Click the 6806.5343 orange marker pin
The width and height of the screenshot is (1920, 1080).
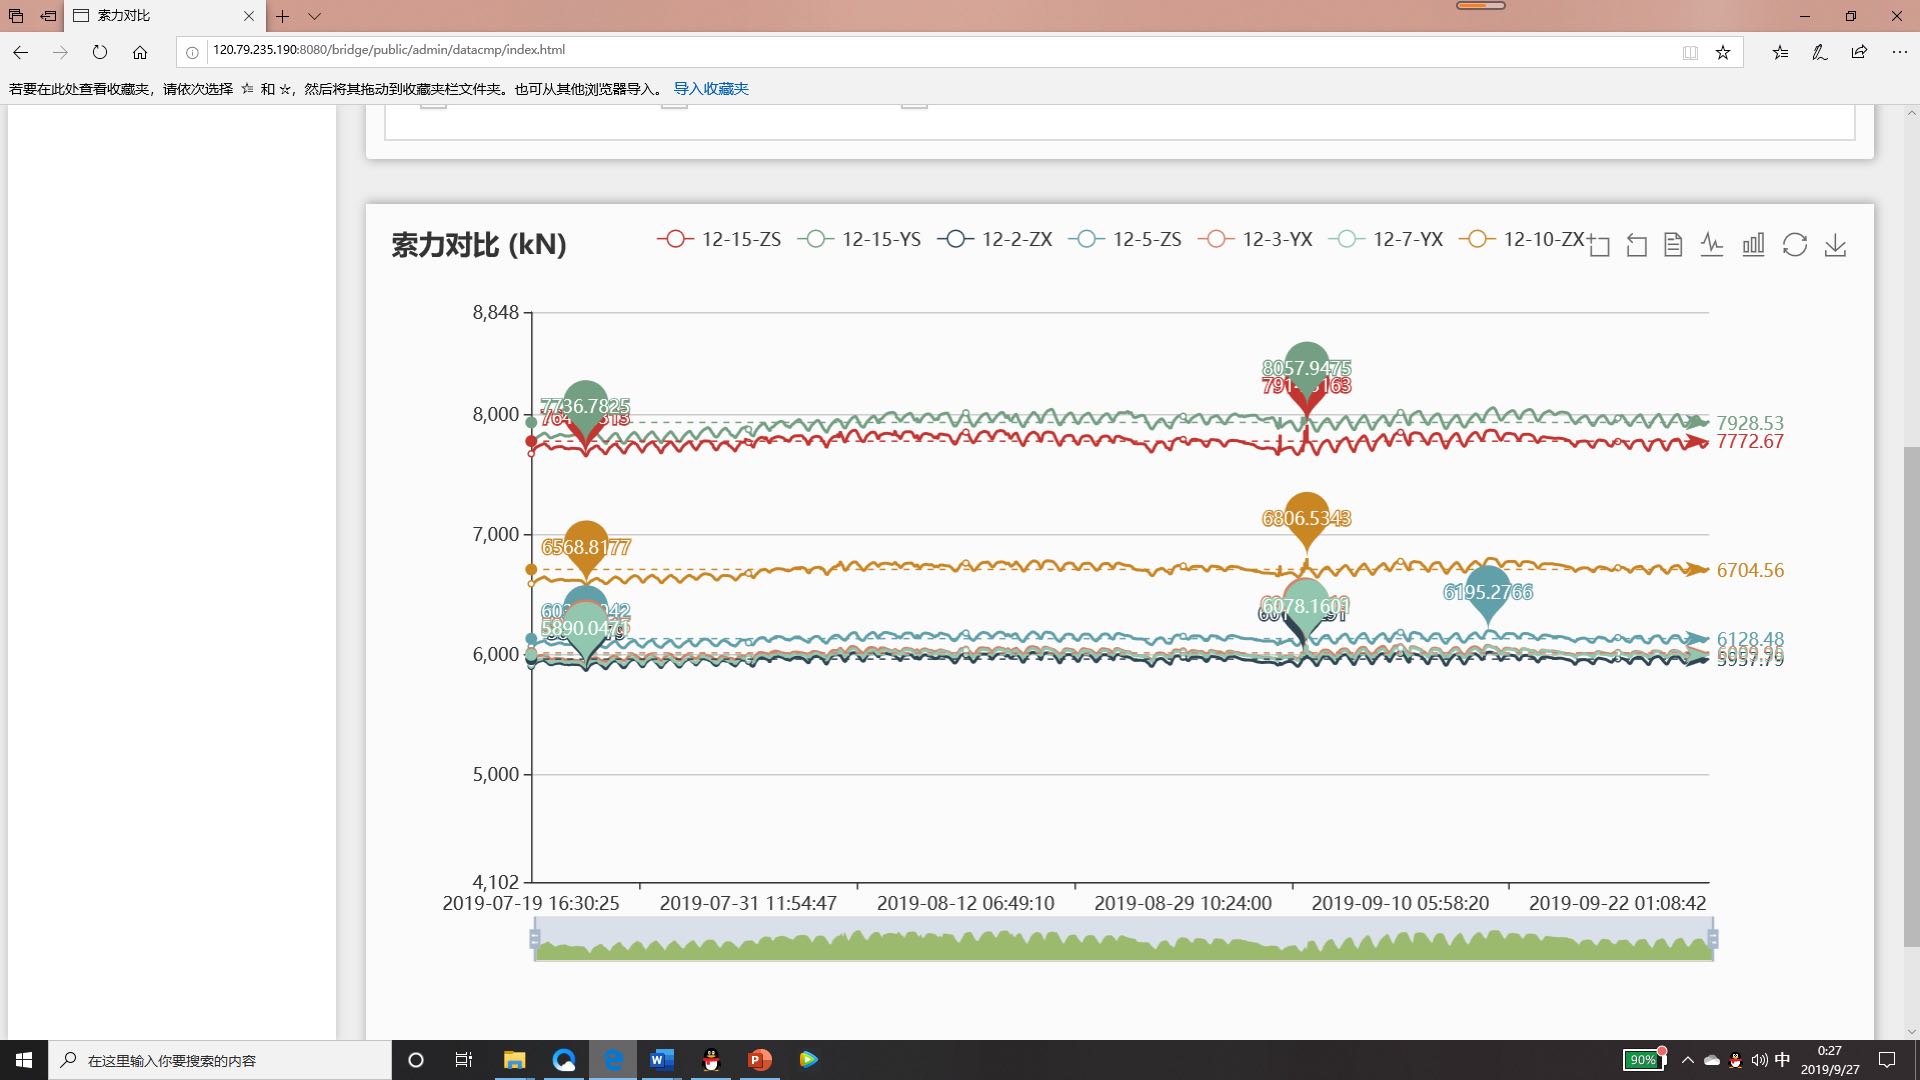(x=1306, y=517)
